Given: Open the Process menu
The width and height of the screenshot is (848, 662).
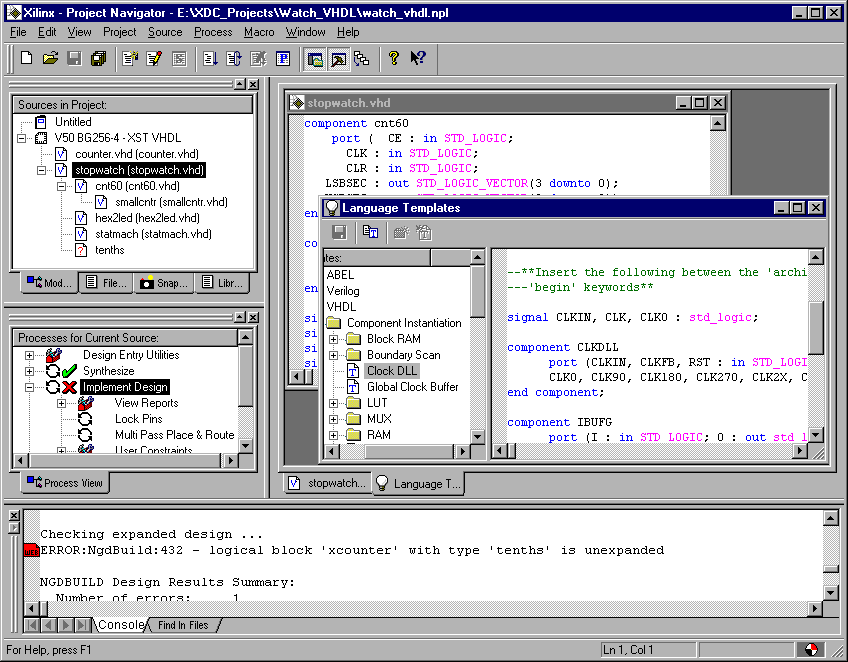Looking at the screenshot, I should click(x=213, y=32).
